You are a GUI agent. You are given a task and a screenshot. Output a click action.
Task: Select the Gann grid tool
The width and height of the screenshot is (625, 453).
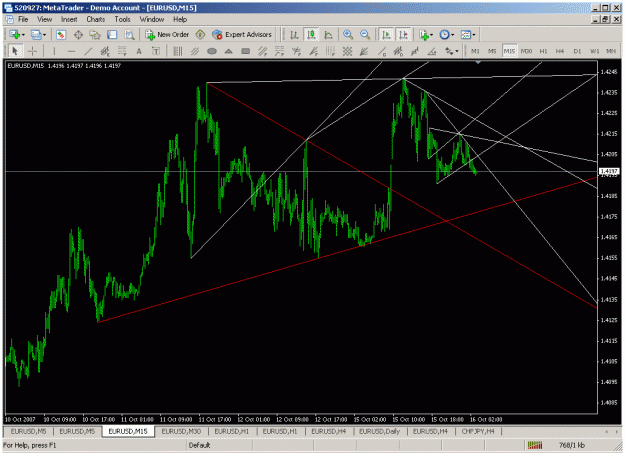[347, 51]
